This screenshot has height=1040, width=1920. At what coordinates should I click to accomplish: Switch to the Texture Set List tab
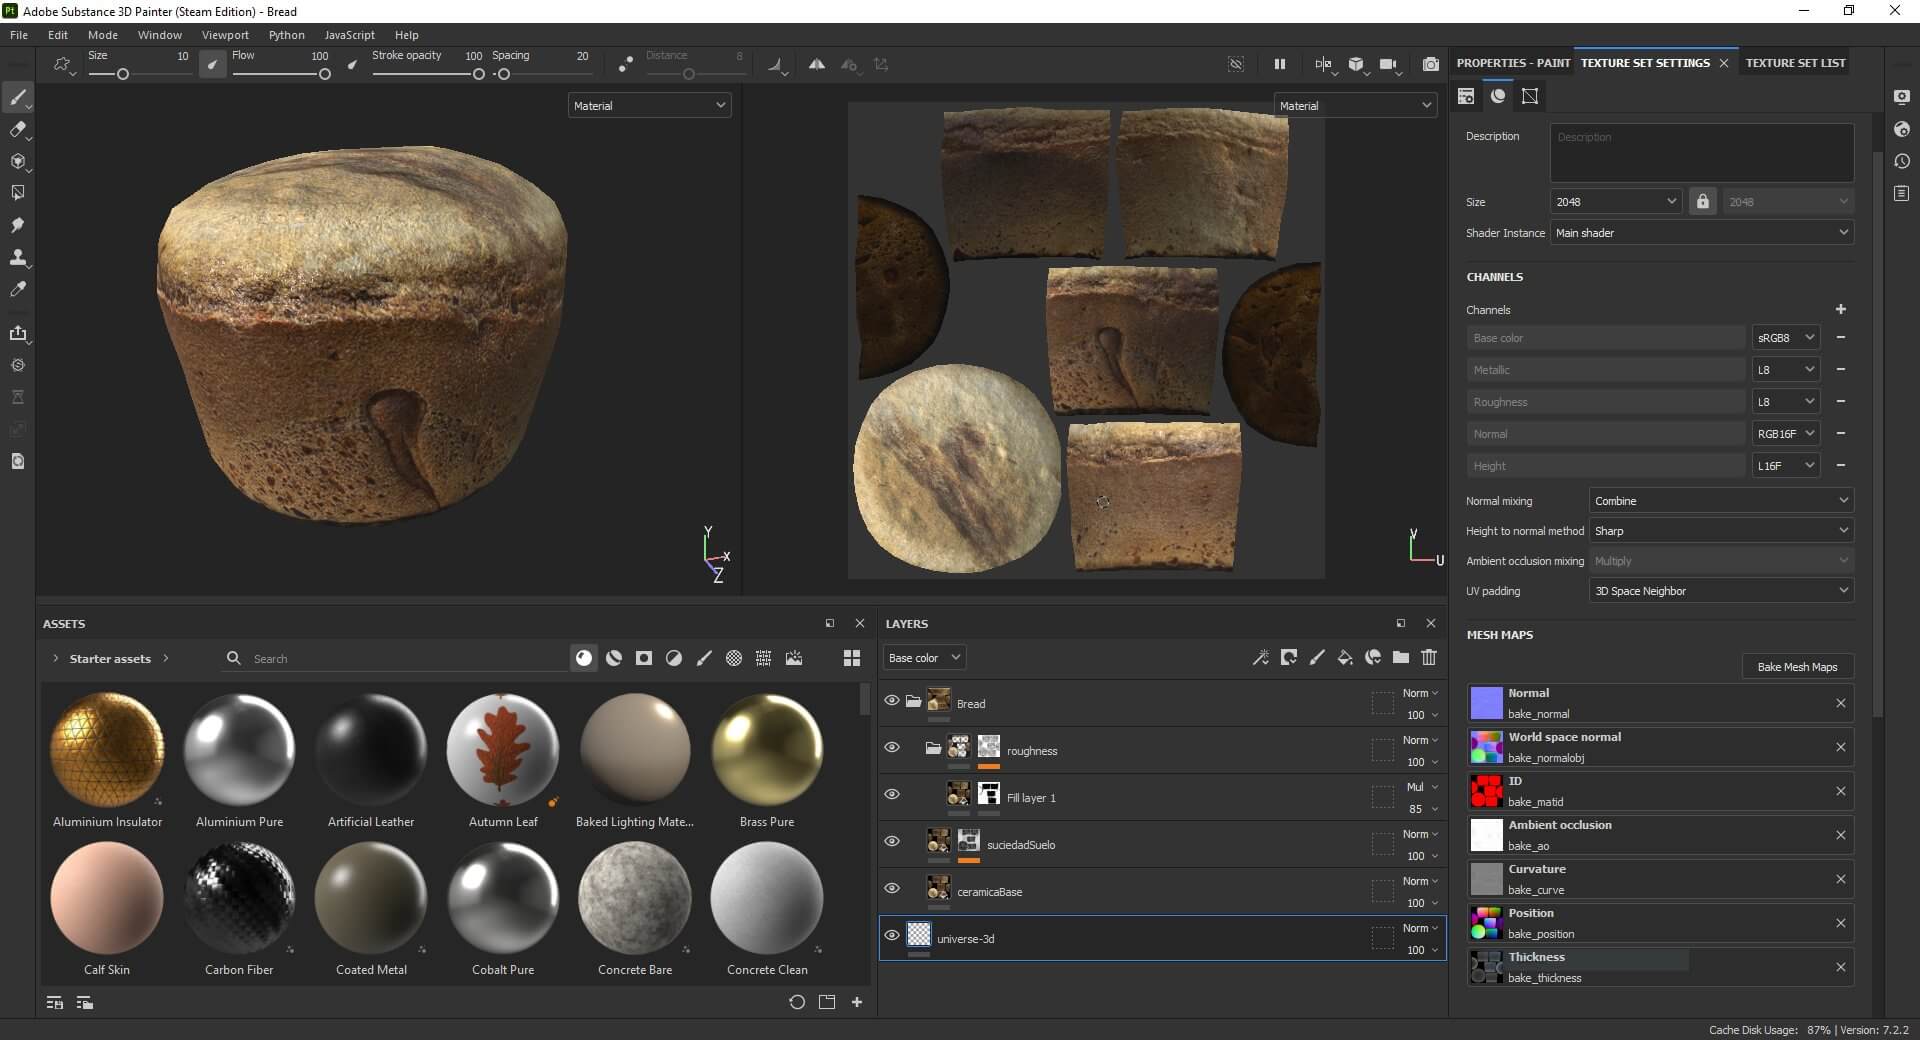(1795, 63)
